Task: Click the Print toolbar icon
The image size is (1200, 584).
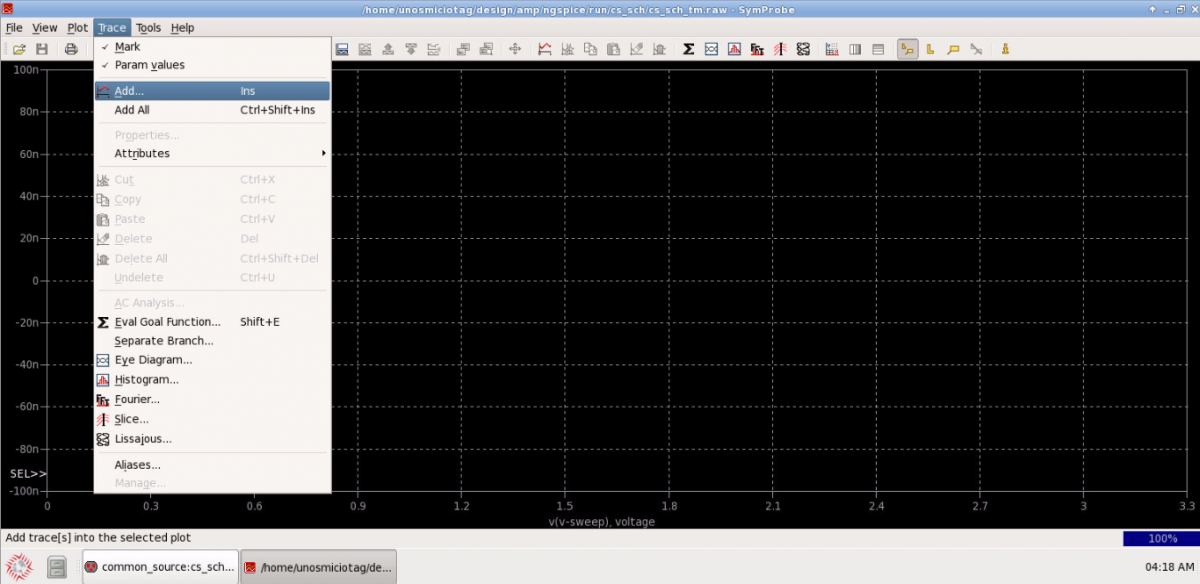Action: point(71,49)
